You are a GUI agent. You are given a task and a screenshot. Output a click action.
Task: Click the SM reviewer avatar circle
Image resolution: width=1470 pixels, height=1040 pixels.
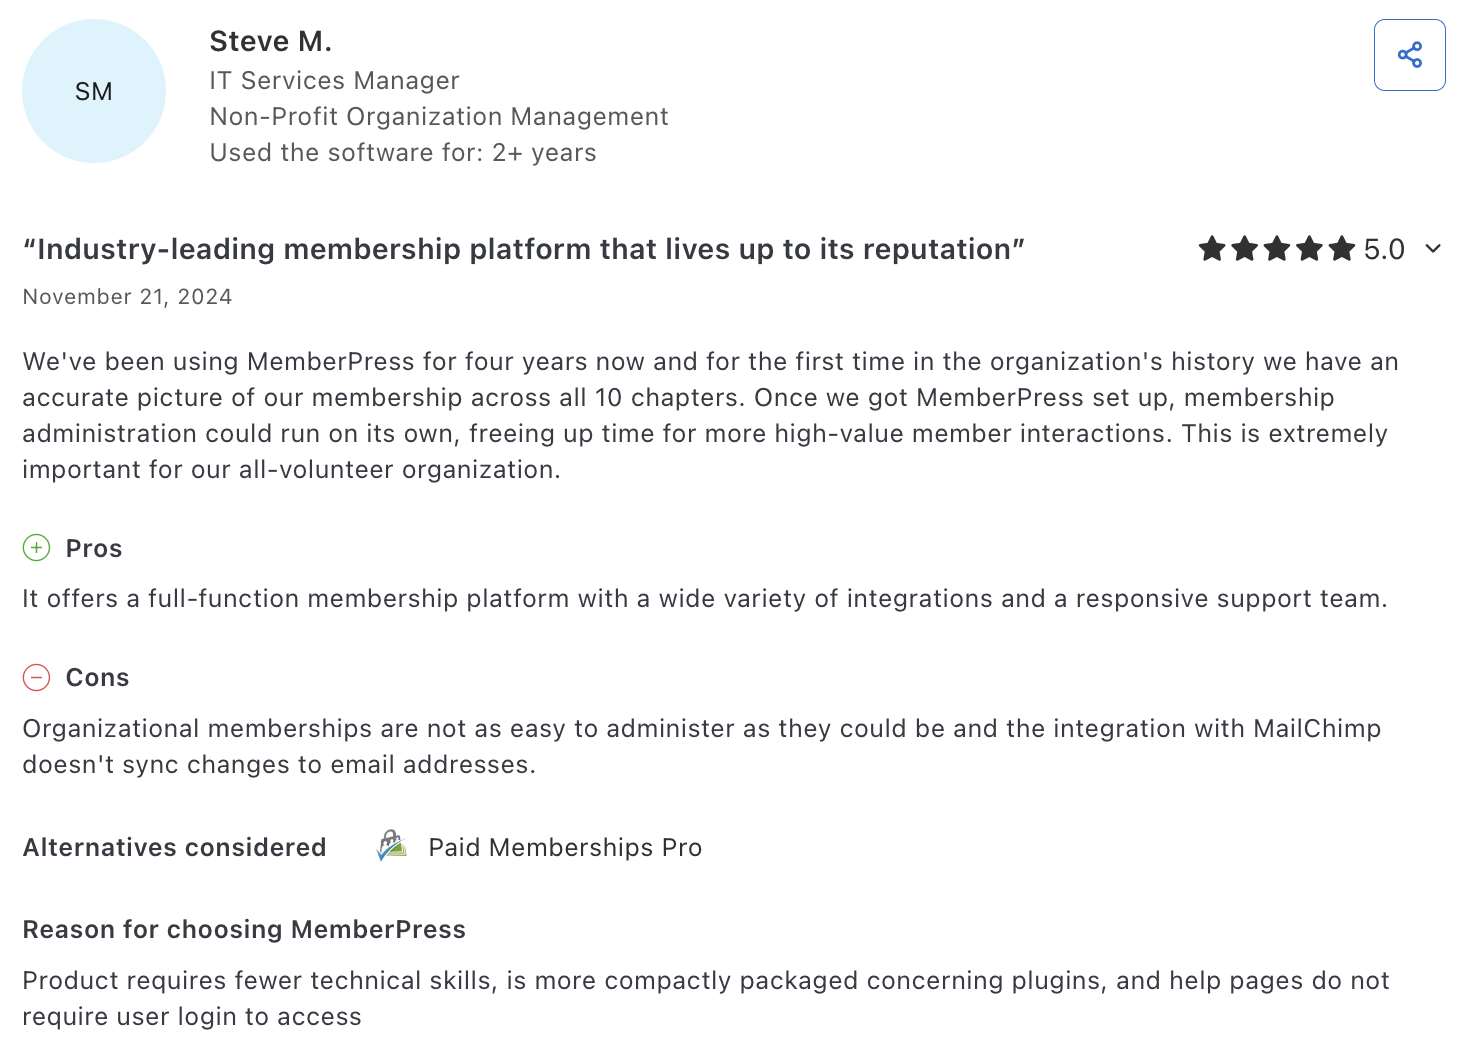pyautogui.click(x=94, y=91)
